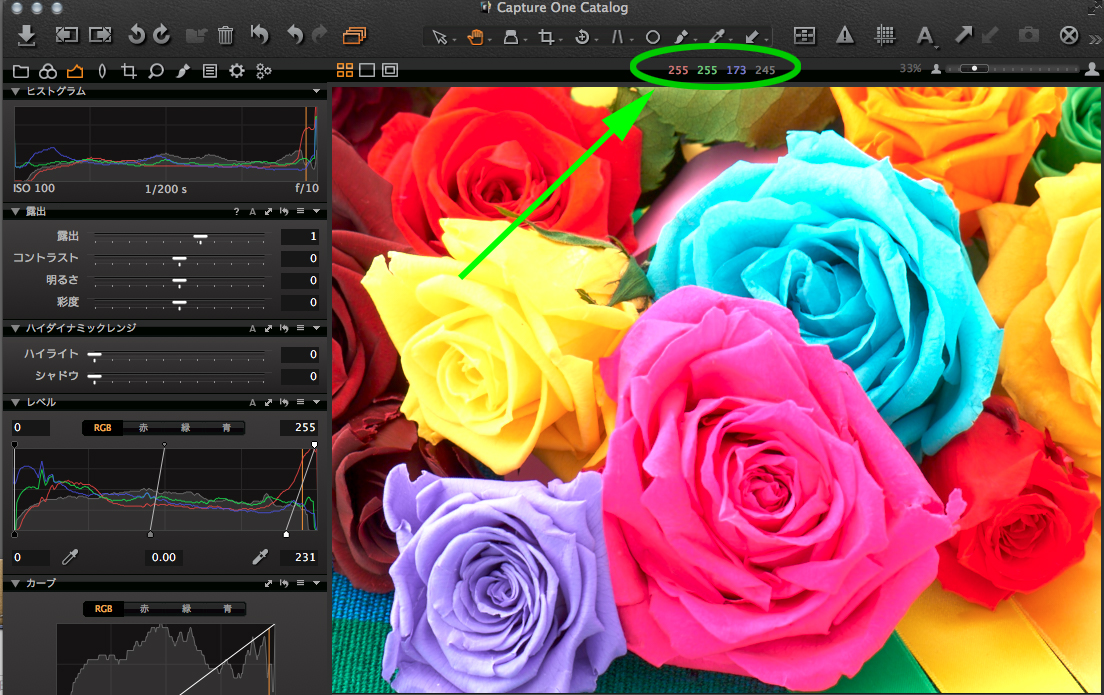Open the Library folder tool tab

click(20, 71)
